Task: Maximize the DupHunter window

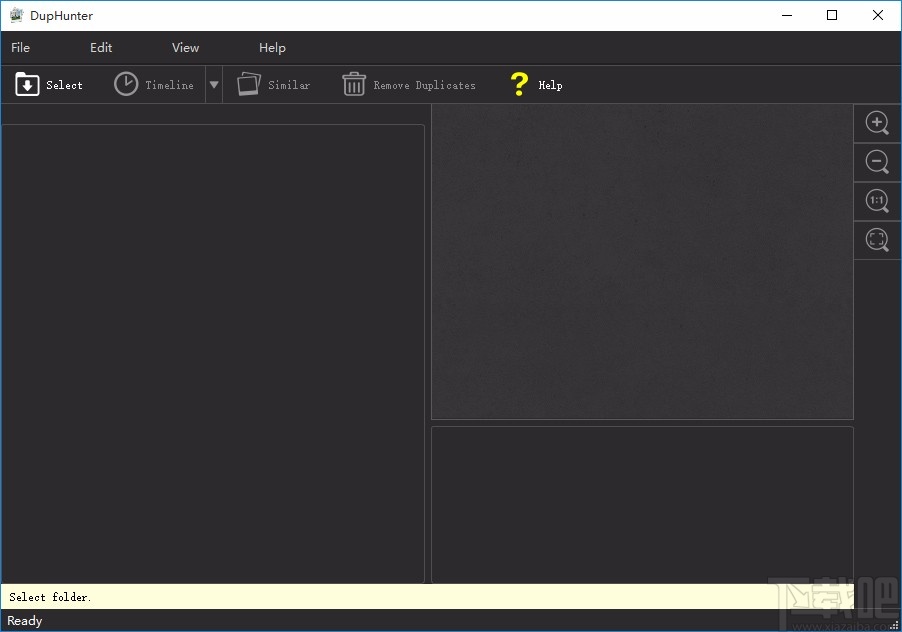Action: 832,15
